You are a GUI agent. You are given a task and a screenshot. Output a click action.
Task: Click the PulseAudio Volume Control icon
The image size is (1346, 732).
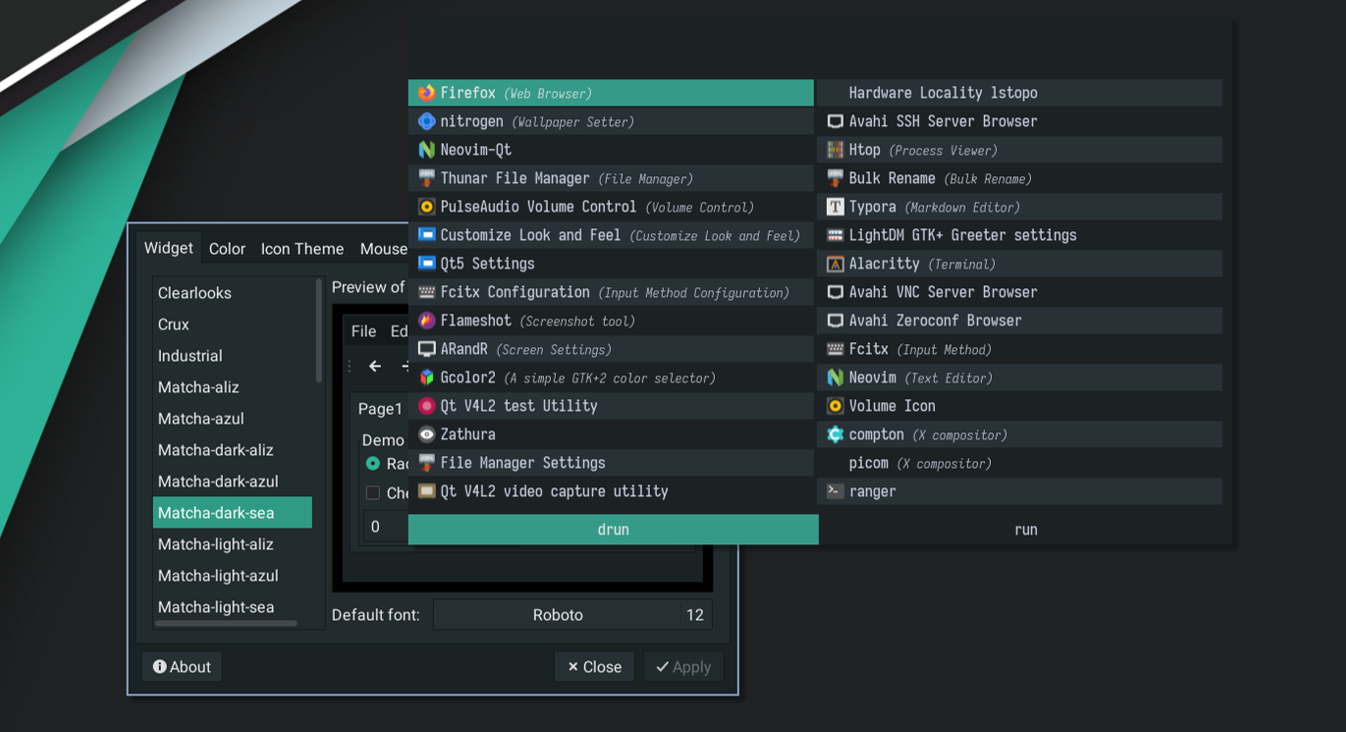coord(427,207)
